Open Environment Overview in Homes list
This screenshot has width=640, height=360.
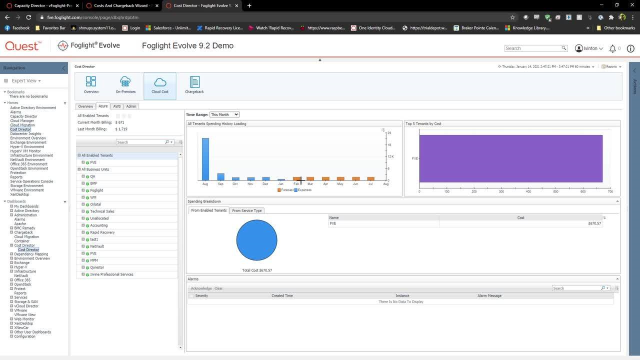coord(28,138)
